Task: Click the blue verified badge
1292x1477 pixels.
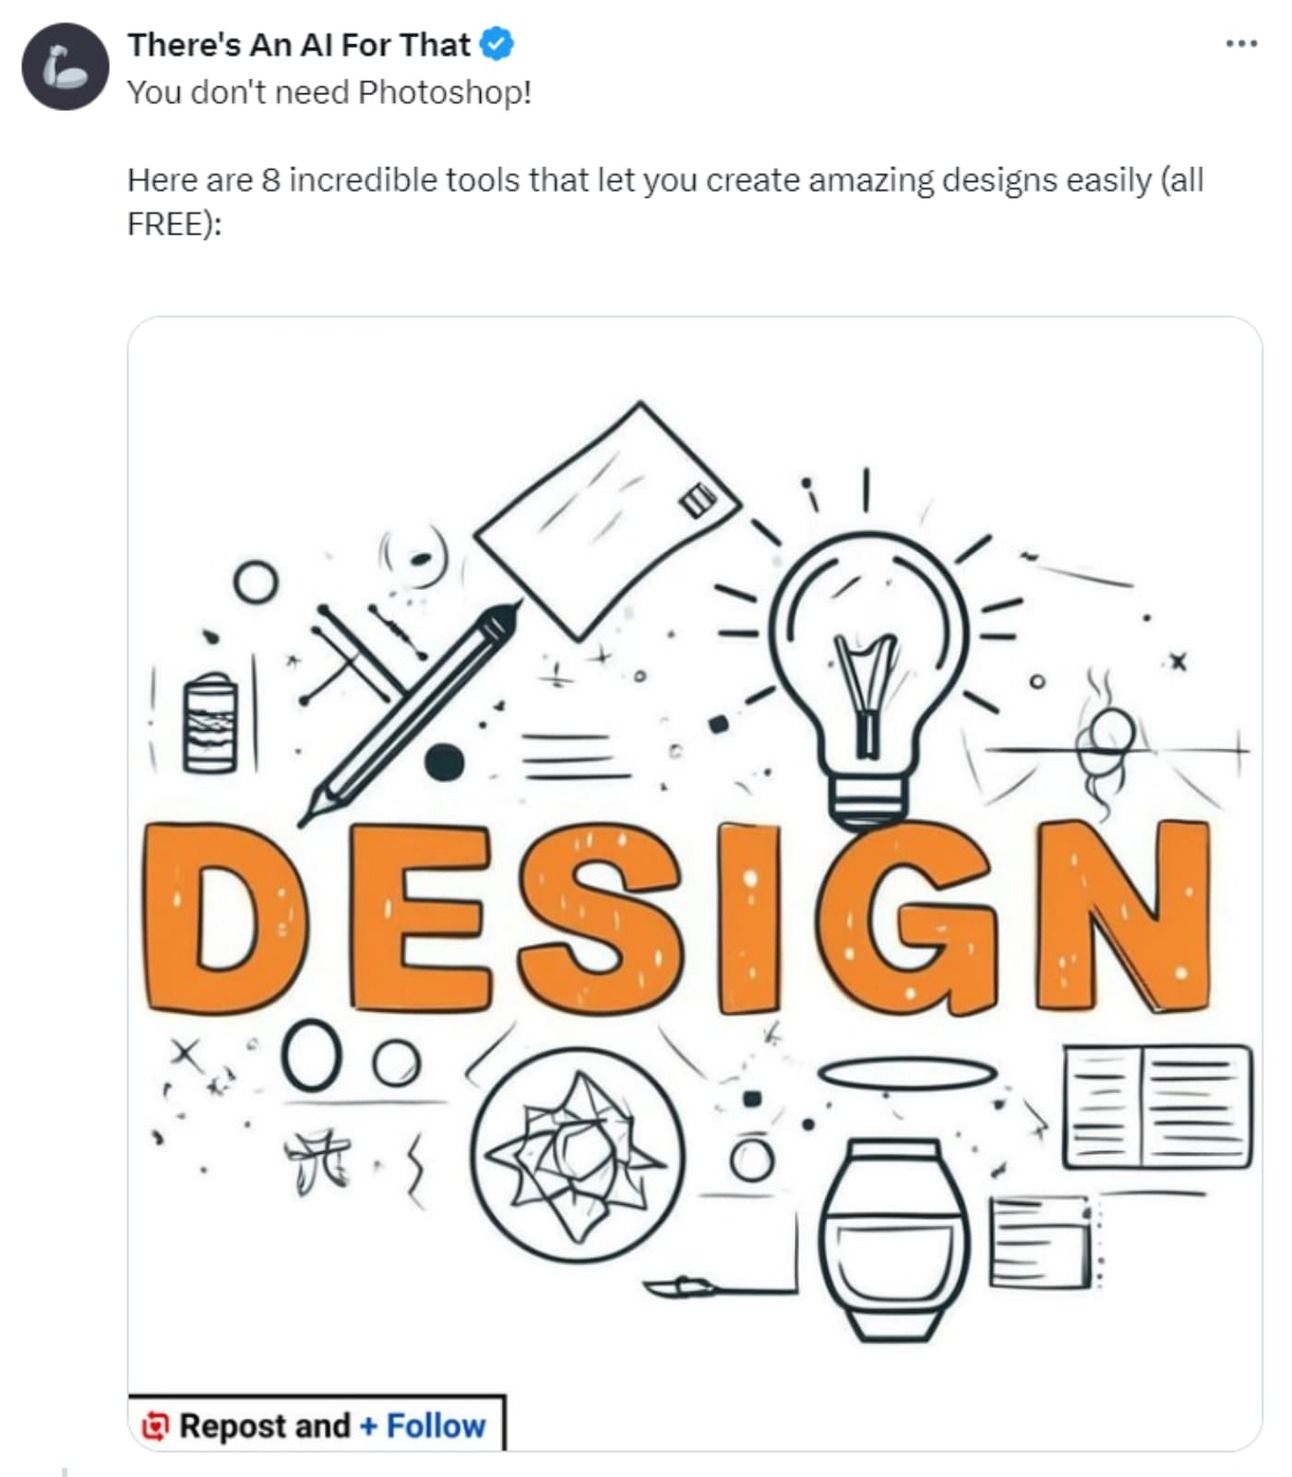Action: (497, 44)
